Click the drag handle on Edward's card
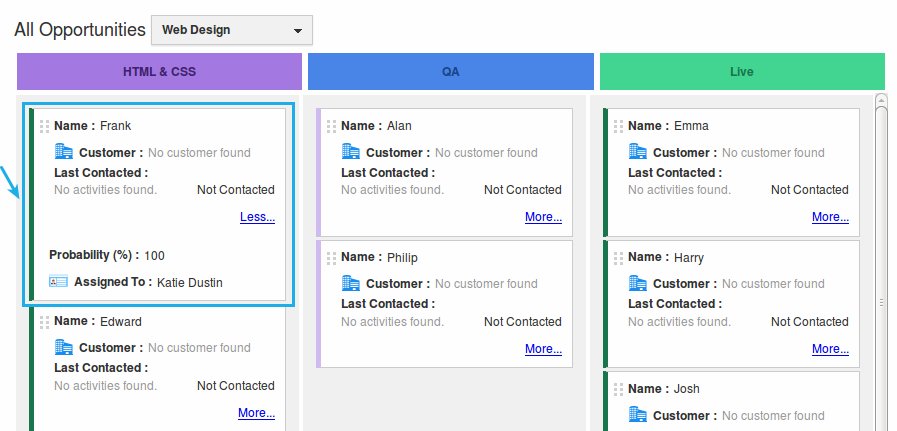This screenshot has height=431, width=897. (x=44, y=322)
